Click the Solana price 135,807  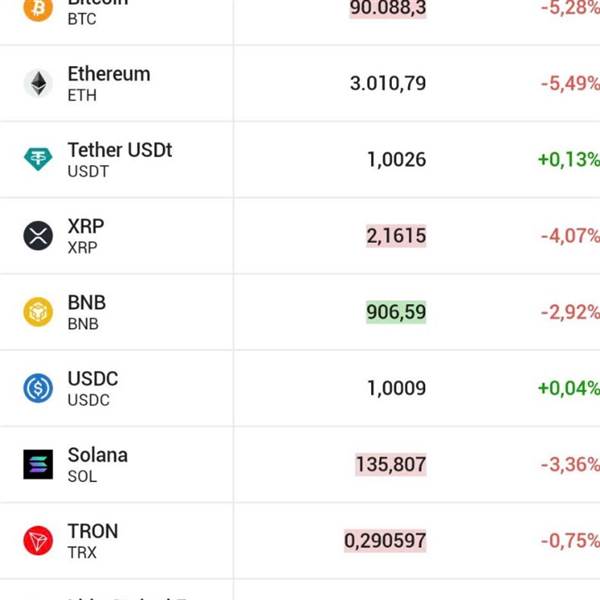pos(390,464)
